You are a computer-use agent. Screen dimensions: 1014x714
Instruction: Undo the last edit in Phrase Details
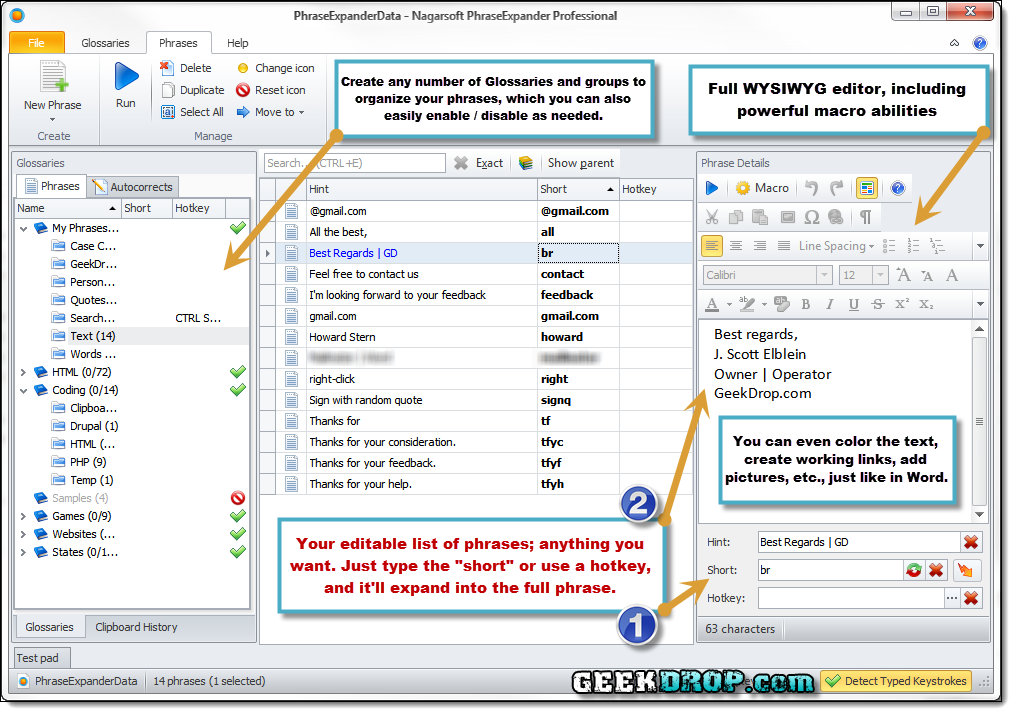(812, 188)
